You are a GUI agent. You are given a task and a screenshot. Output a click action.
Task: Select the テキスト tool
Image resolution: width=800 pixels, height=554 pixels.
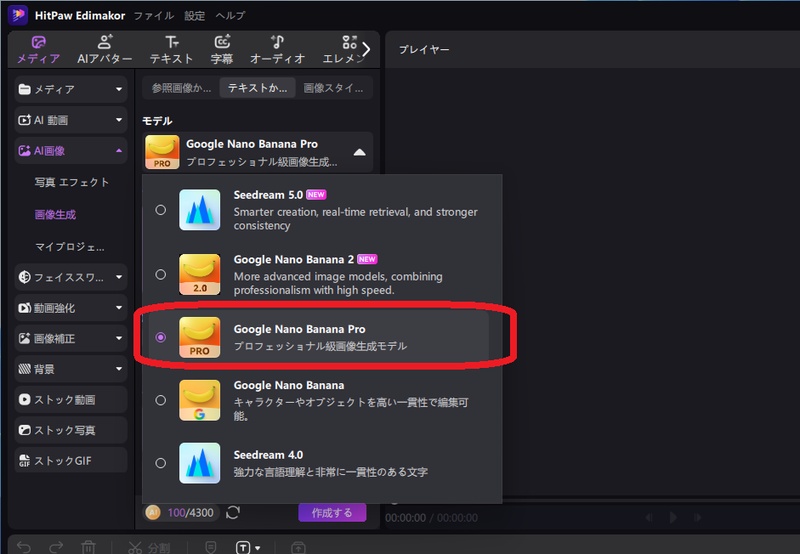[x=171, y=50]
